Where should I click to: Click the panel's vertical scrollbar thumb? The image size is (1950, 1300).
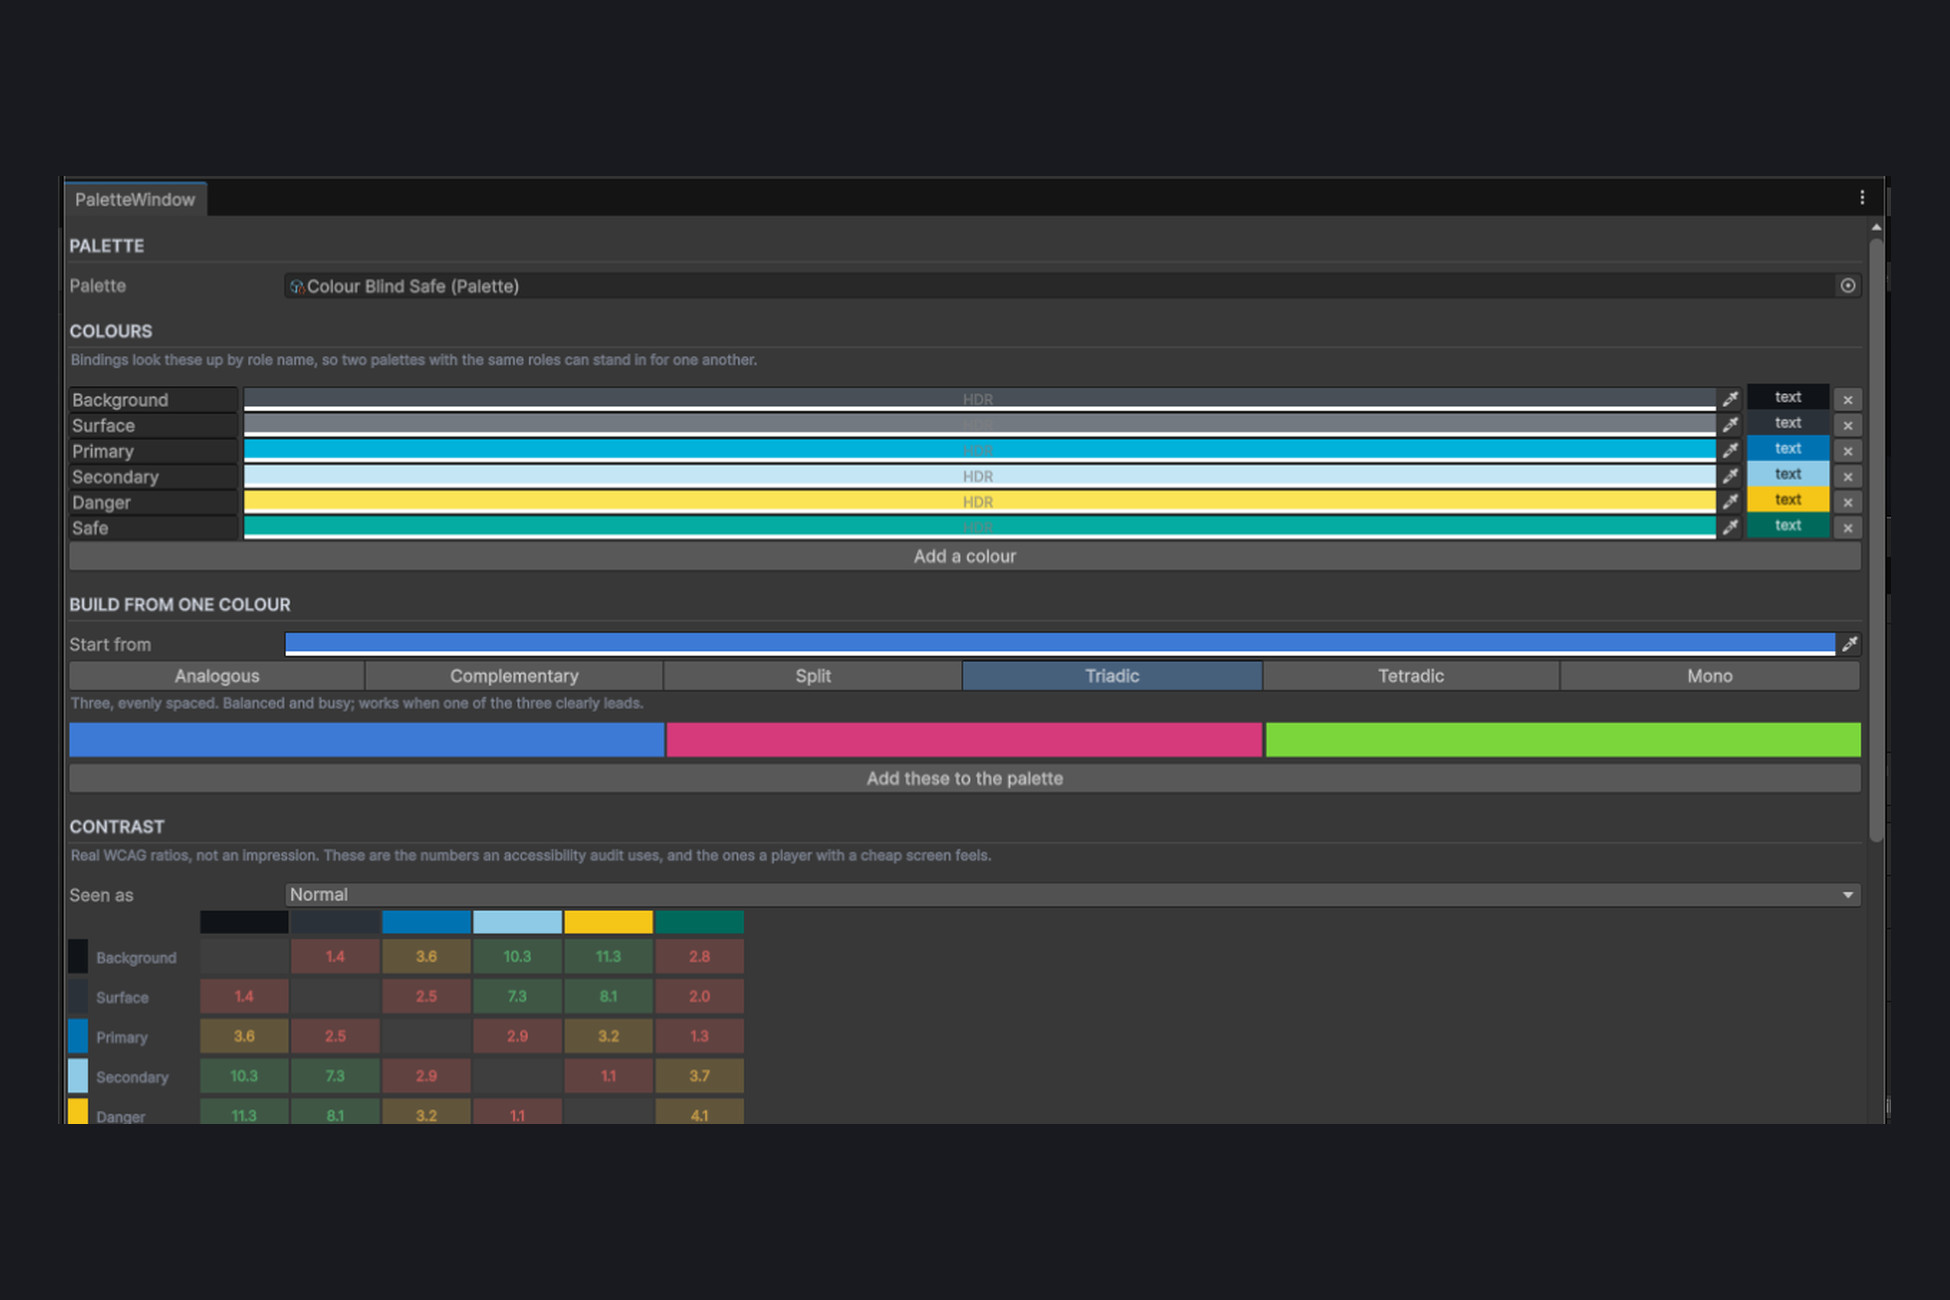click(1876, 540)
